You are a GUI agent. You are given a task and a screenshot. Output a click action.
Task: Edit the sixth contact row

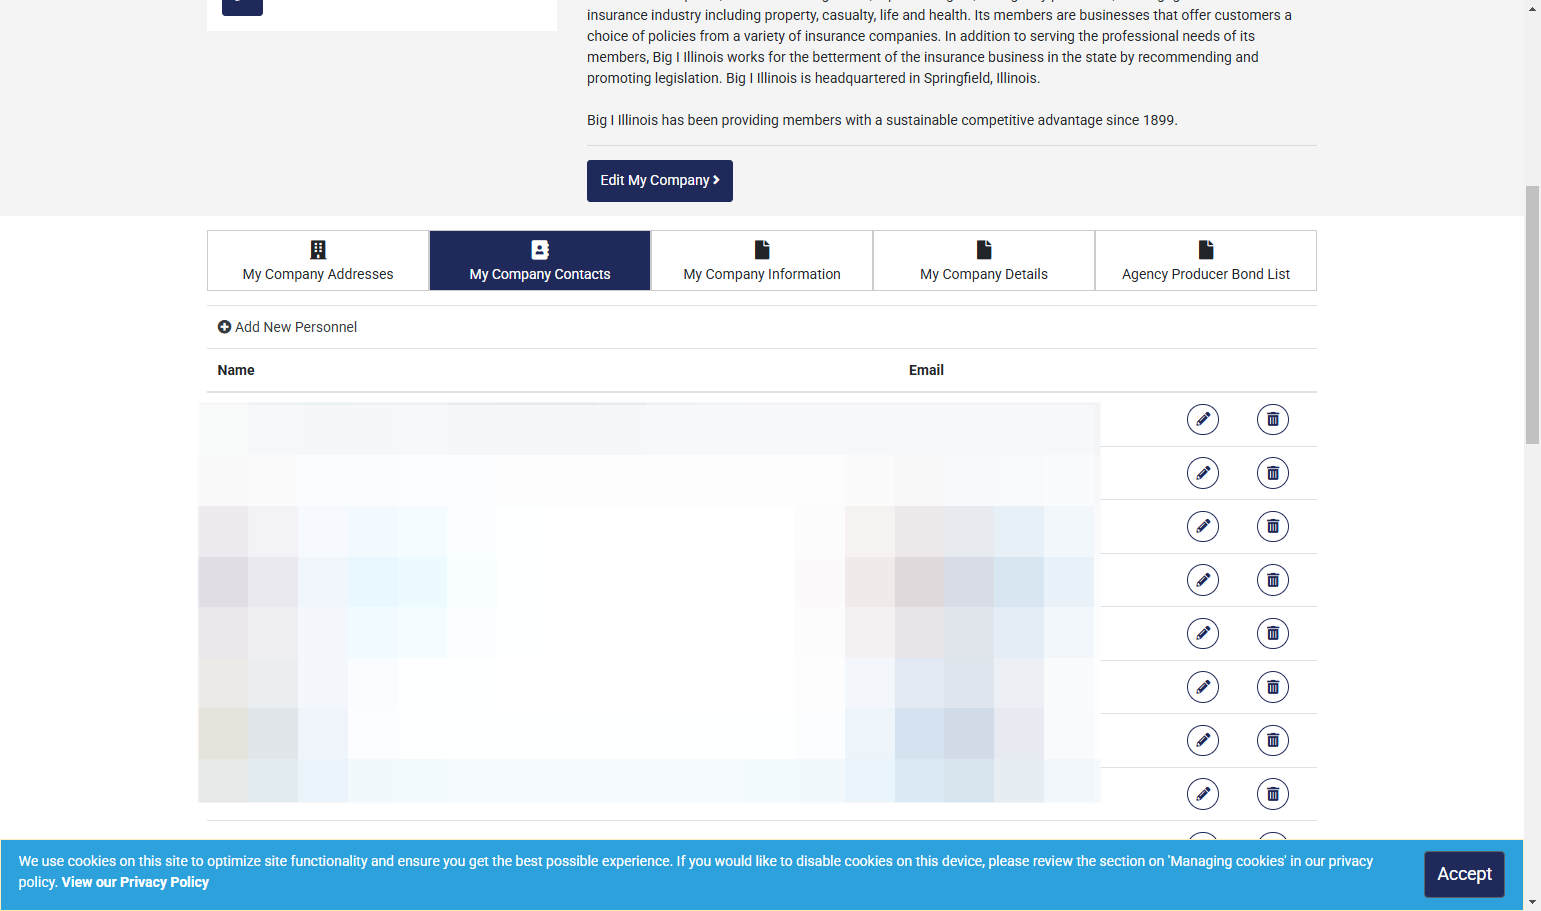click(1203, 687)
